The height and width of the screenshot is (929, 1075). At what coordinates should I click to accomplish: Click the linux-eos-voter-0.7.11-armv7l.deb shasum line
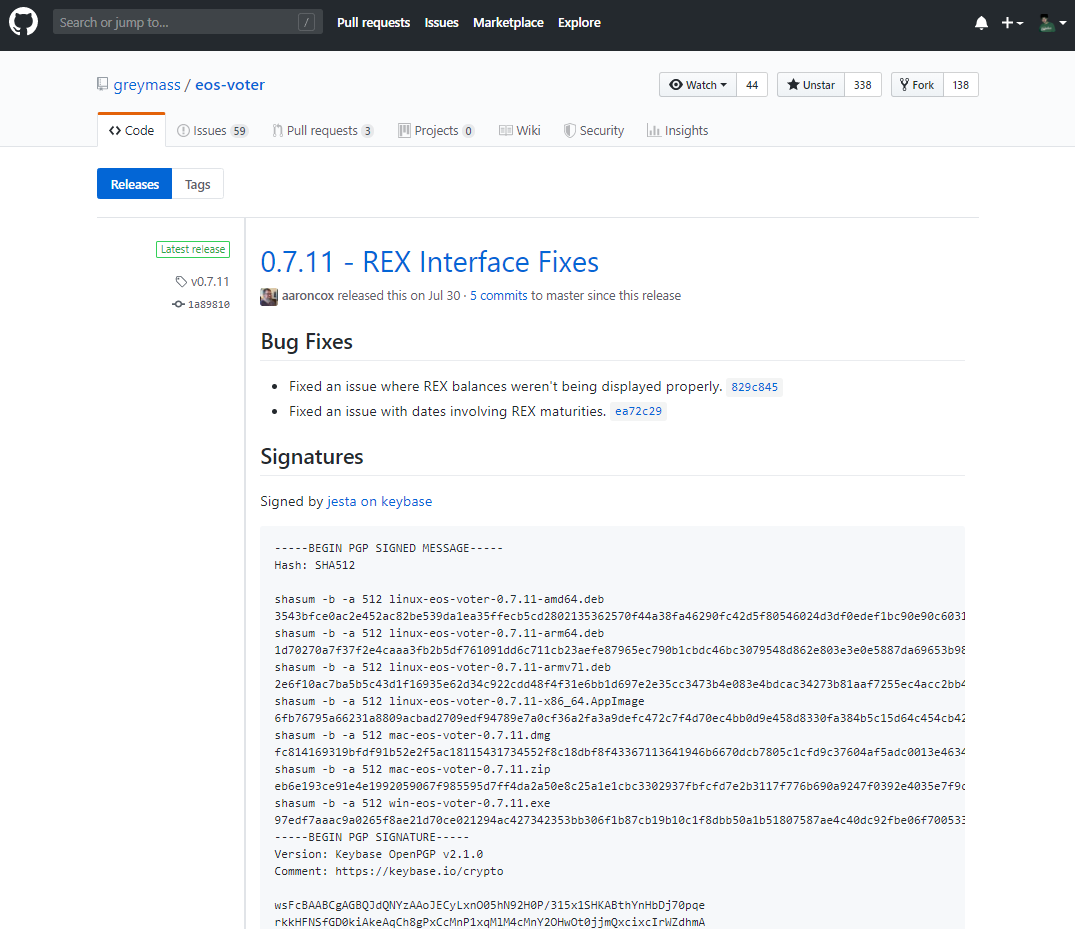(443, 667)
